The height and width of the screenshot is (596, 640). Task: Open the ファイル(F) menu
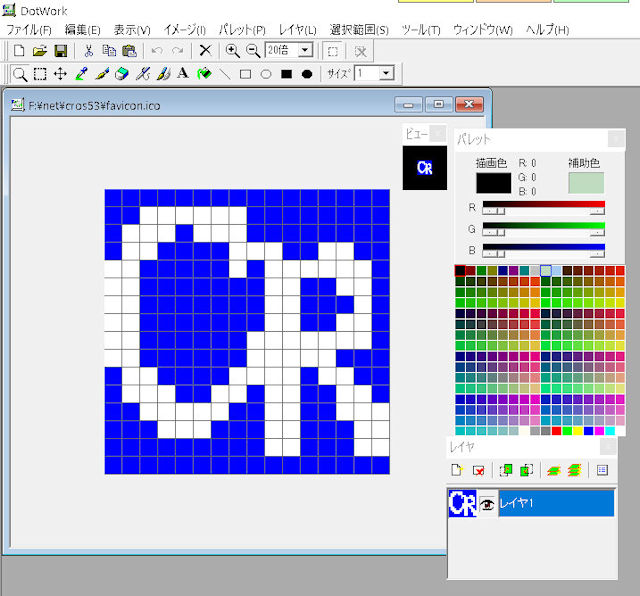29,30
